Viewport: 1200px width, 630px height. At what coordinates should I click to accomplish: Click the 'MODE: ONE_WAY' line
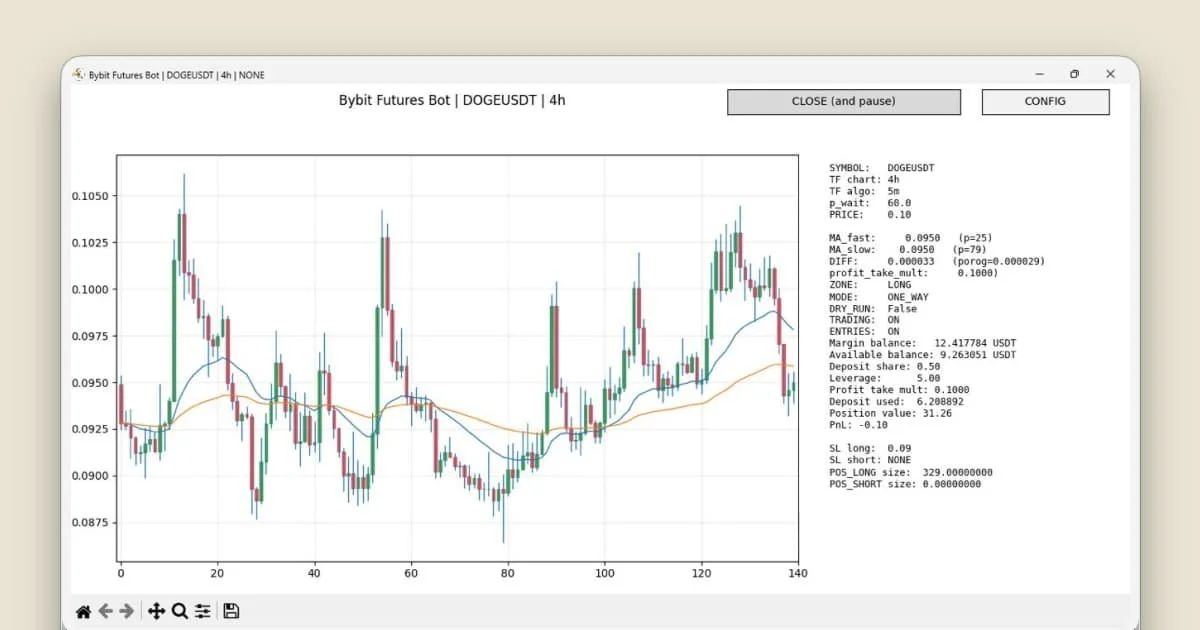tap(879, 297)
